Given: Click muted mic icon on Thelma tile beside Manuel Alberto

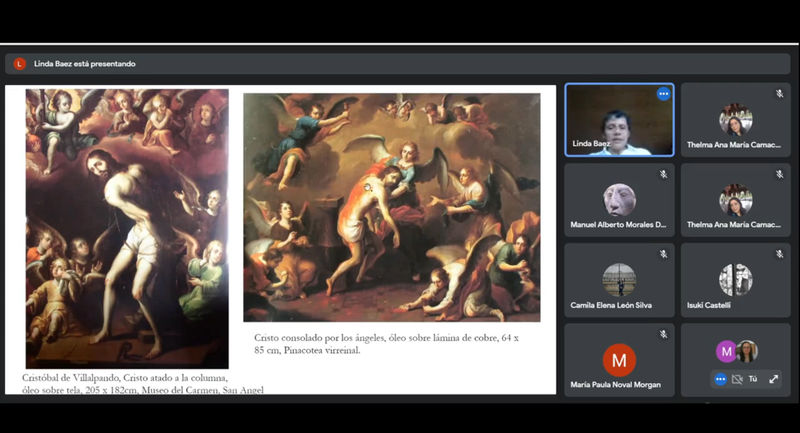Looking at the screenshot, I should (780, 174).
